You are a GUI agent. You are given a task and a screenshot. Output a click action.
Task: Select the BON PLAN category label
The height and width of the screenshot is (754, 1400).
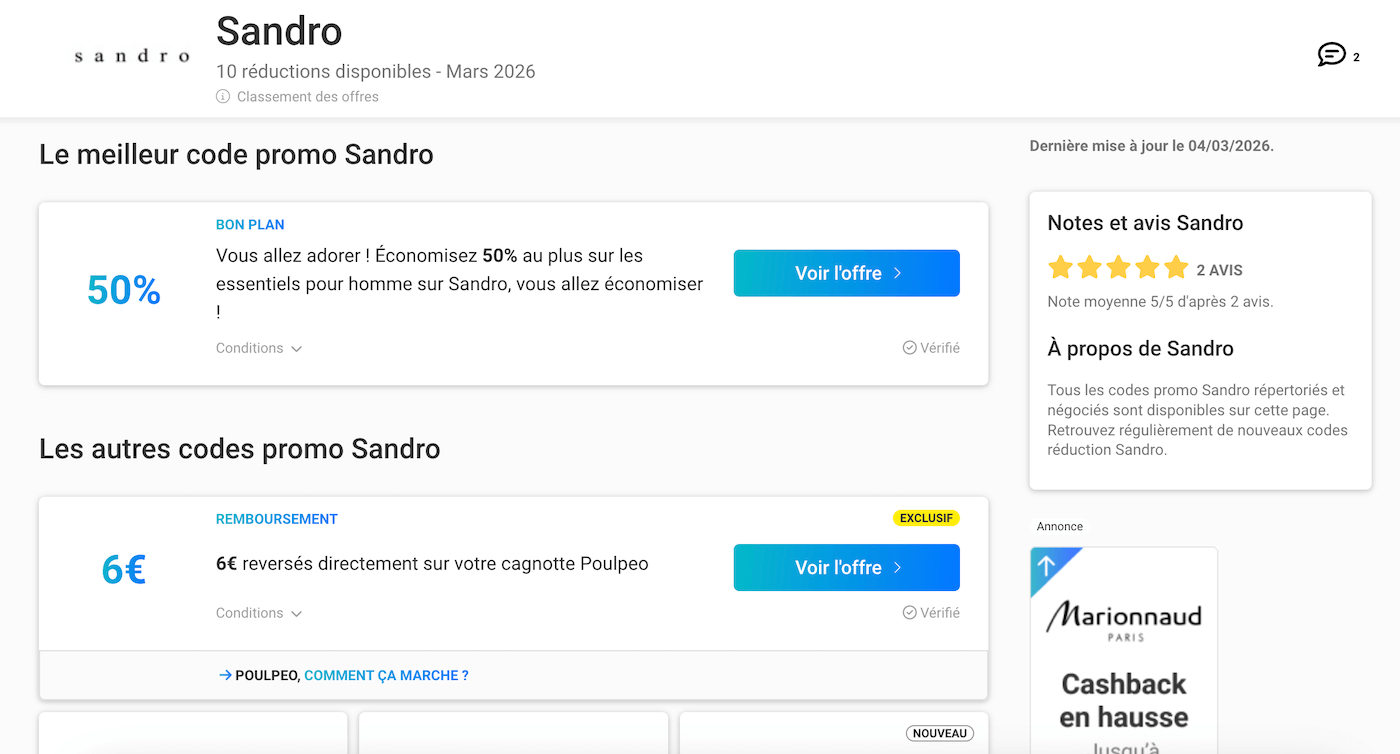(x=250, y=224)
